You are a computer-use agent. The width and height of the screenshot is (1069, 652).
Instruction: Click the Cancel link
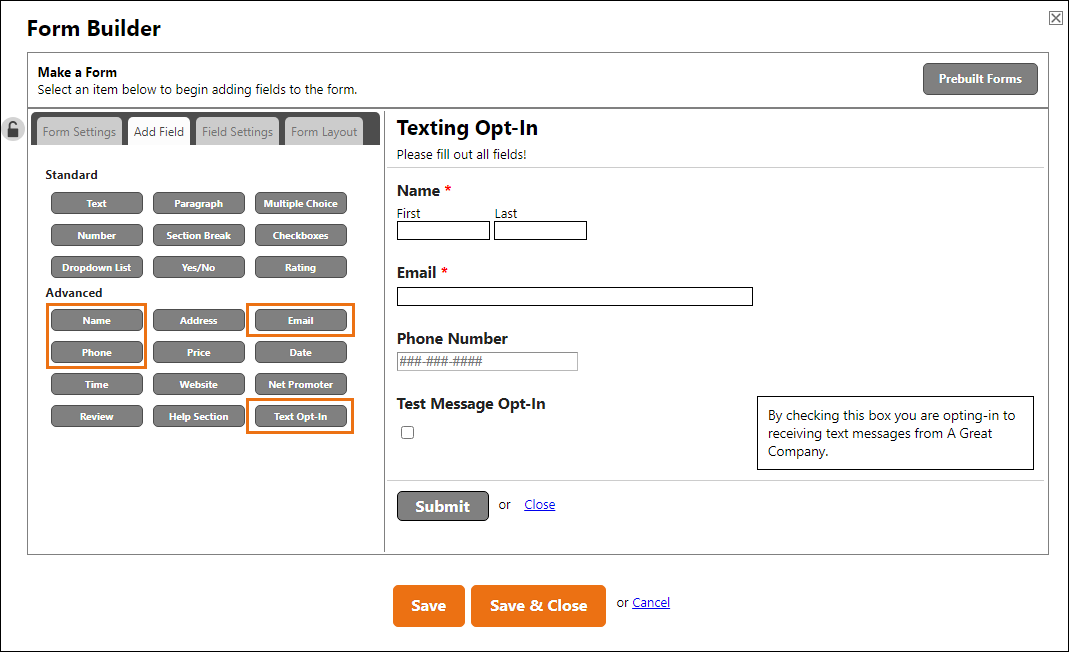[x=650, y=603]
